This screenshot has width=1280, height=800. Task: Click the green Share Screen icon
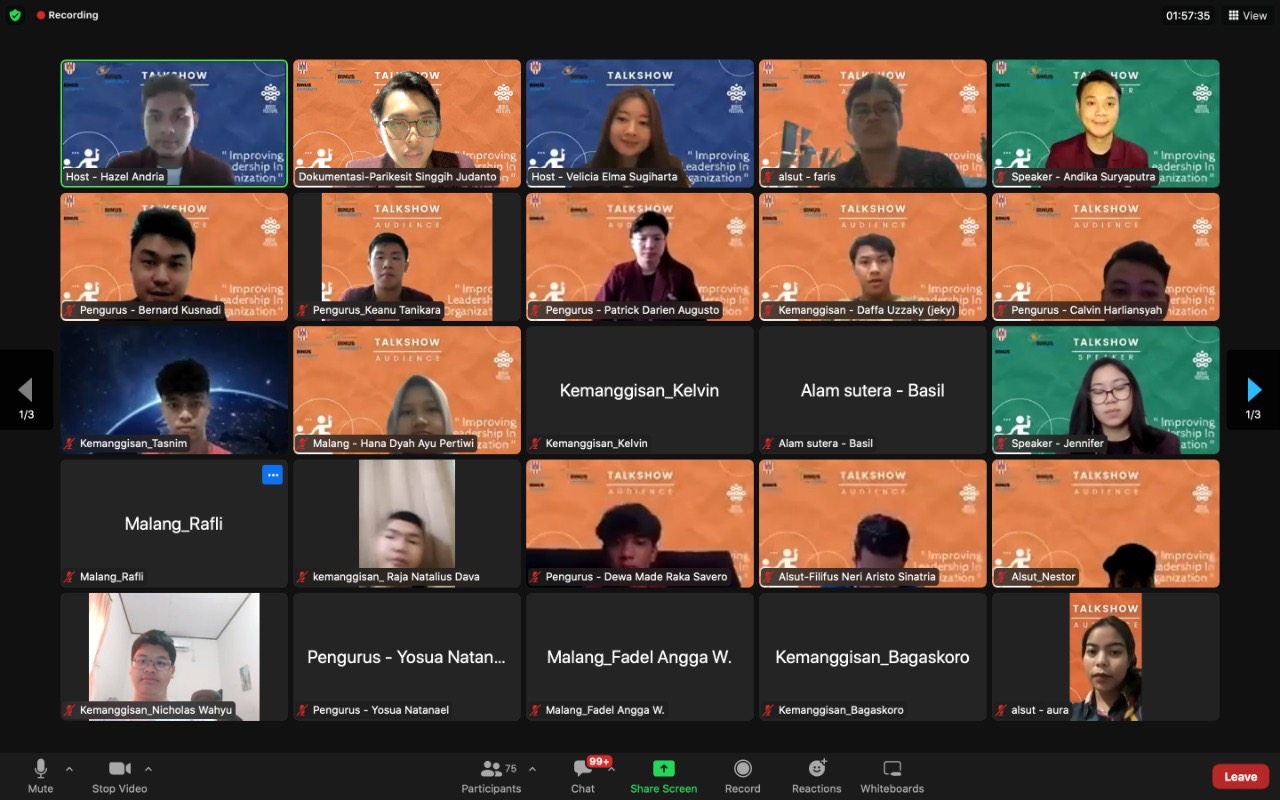click(664, 769)
